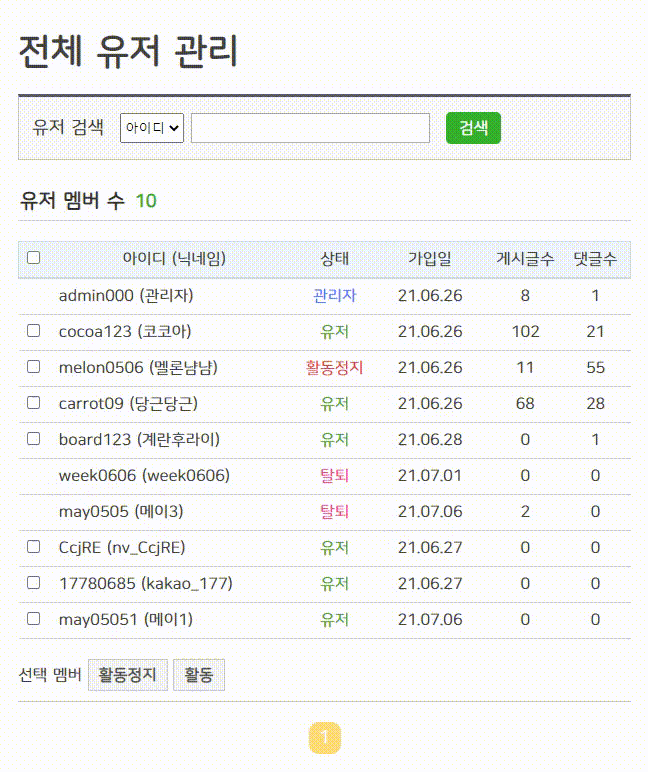Click the 유저 status of cocoa123

click(x=334, y=331)
